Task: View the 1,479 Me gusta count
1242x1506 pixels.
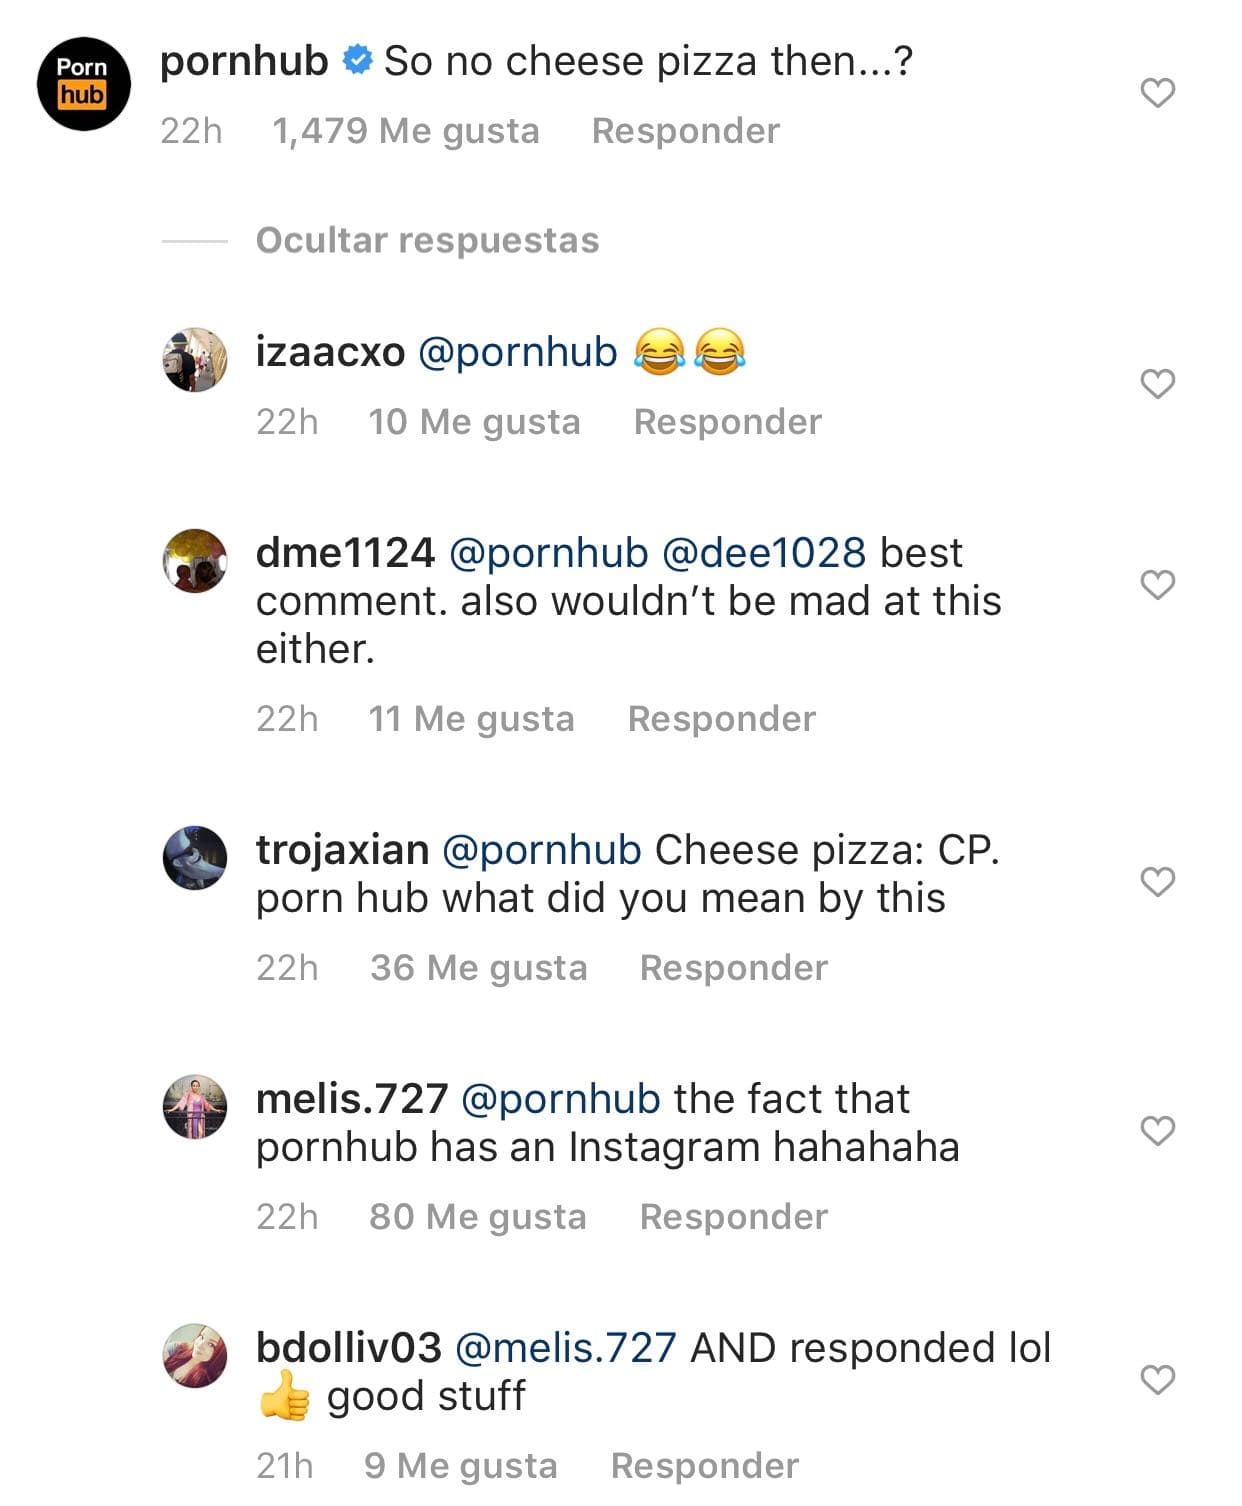Action: click(406, 130)
